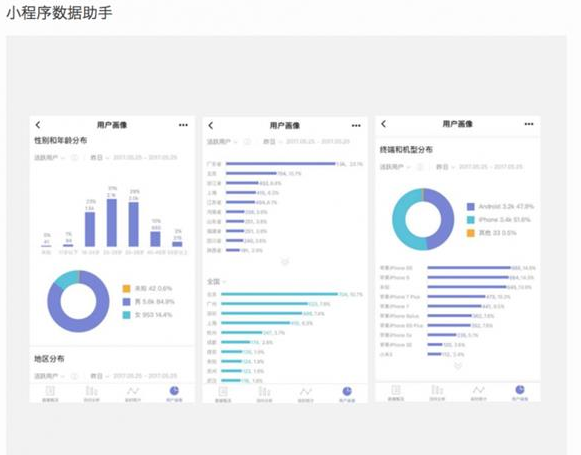The width and height of the screenshot is (581, 455).
Task: Click the gender distribution donut chart
Action: [79, 301]
